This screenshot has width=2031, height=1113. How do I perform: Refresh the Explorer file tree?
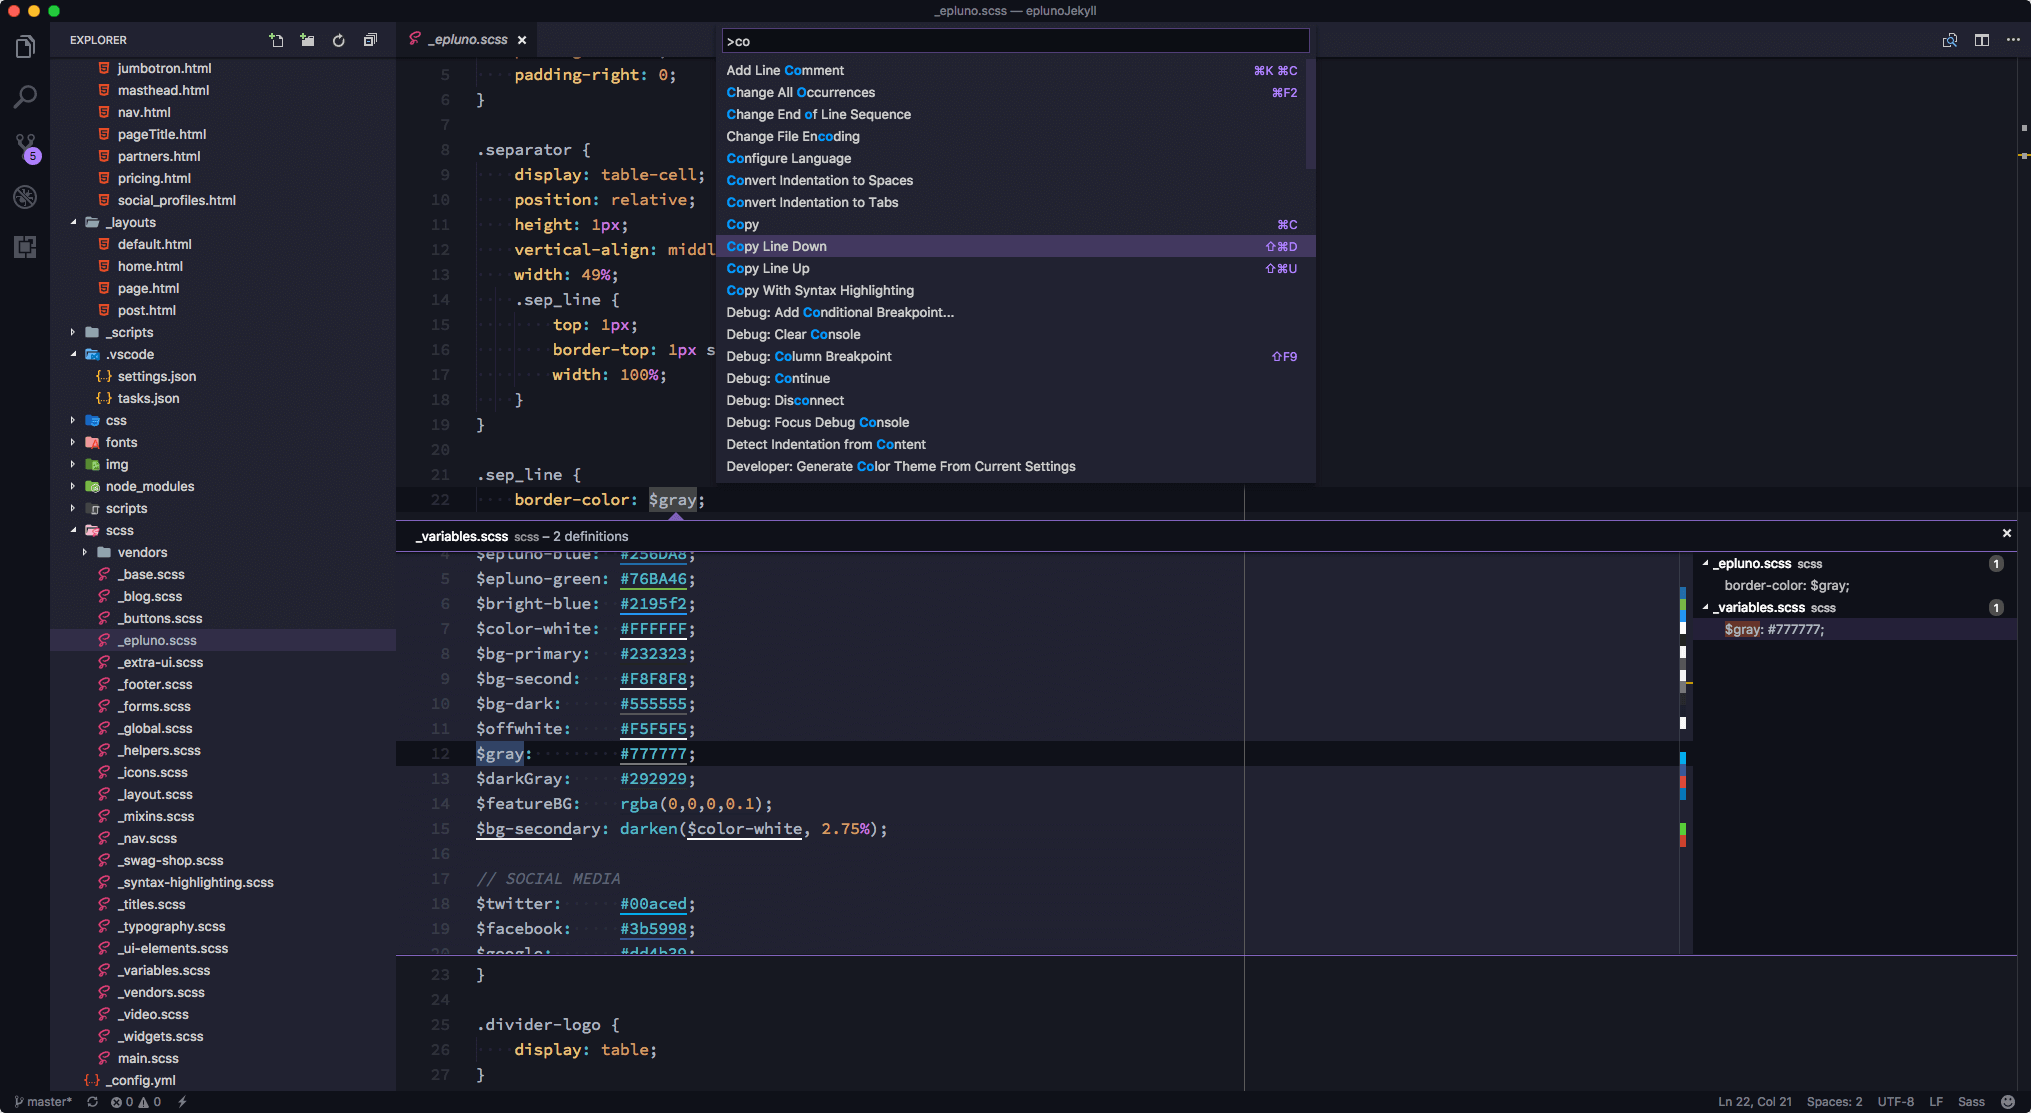339,40
